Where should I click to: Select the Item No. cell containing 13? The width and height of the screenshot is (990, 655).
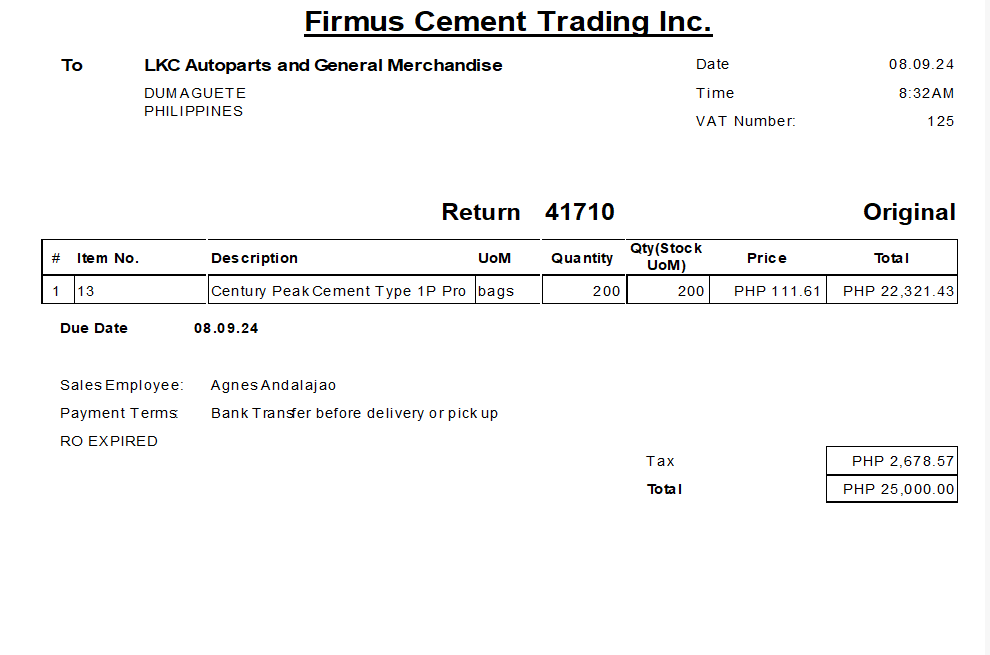pyautogui.click(x=140, y=291)
